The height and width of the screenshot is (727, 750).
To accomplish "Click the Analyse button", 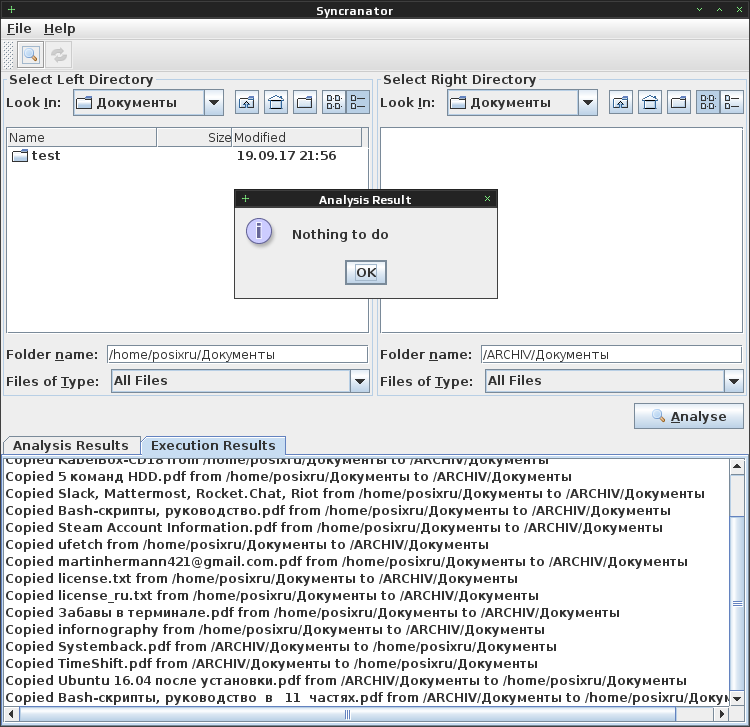I will pos(689,416).
